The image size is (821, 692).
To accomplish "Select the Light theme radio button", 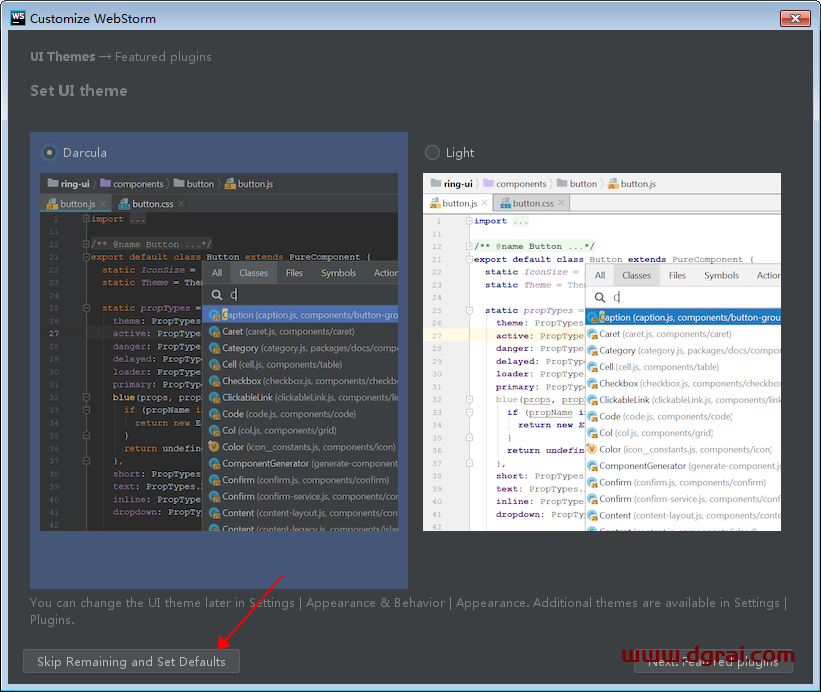I will point(432,152).
